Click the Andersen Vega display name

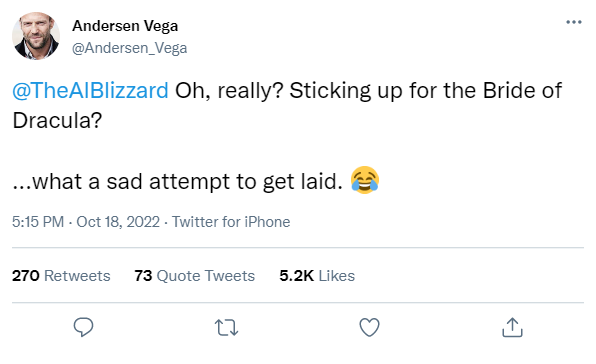click(x=125, y=26)
